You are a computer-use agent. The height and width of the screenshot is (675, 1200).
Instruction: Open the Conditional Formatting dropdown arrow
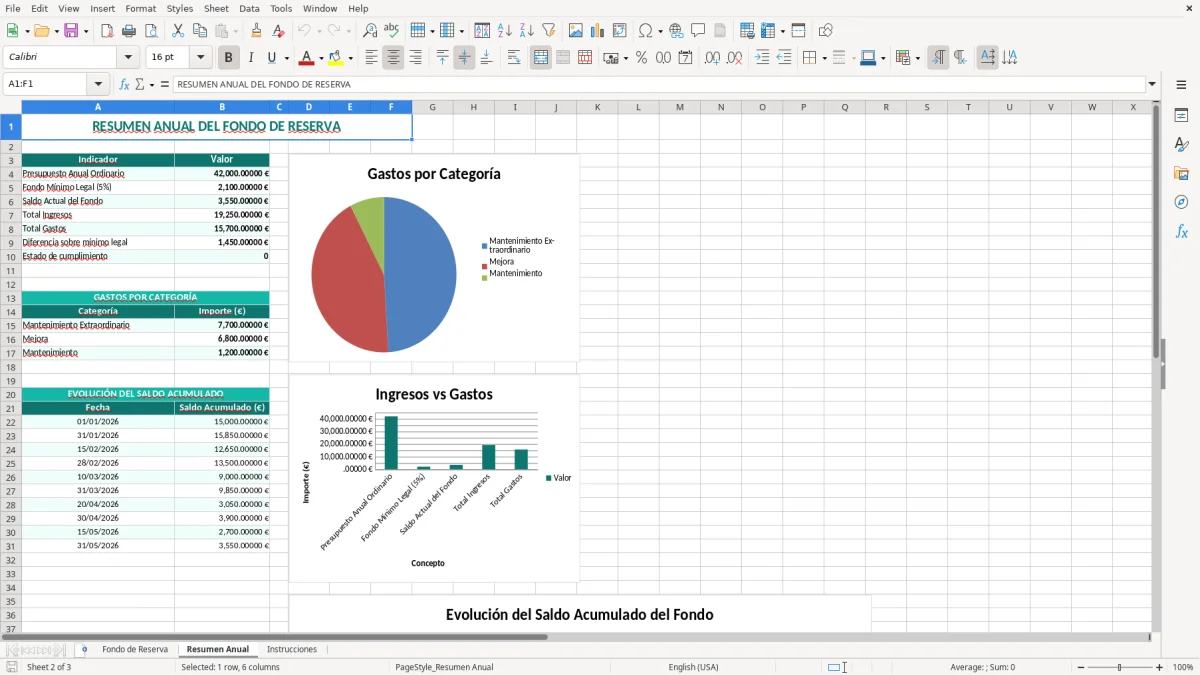coord(917,58)
